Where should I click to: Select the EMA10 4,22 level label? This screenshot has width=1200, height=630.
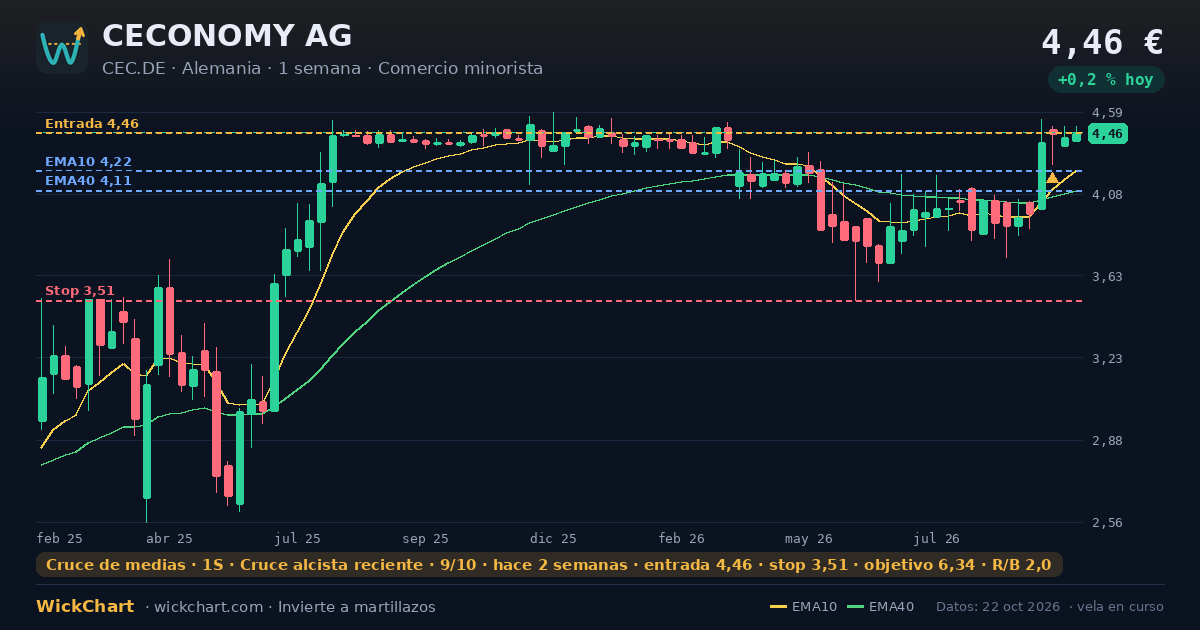tap(88, 162)
